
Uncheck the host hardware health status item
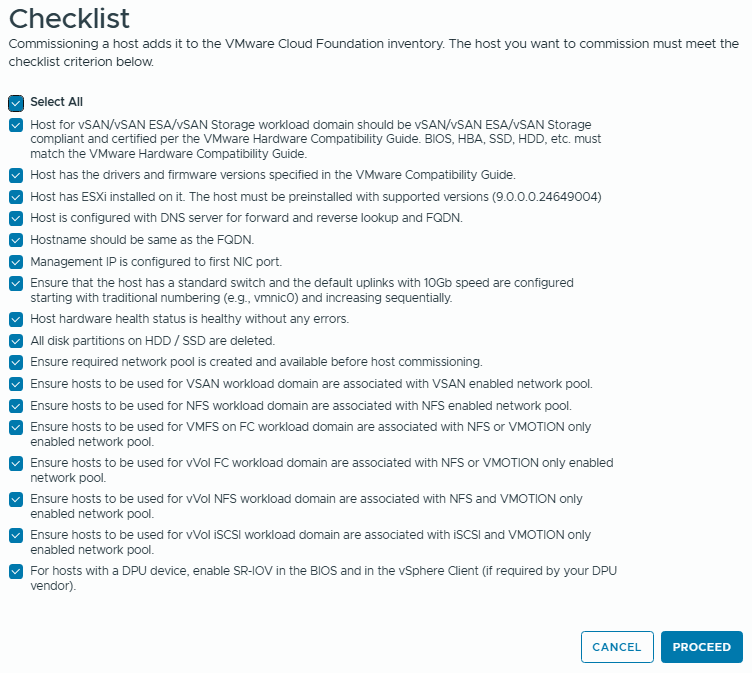tap(15, 320)
